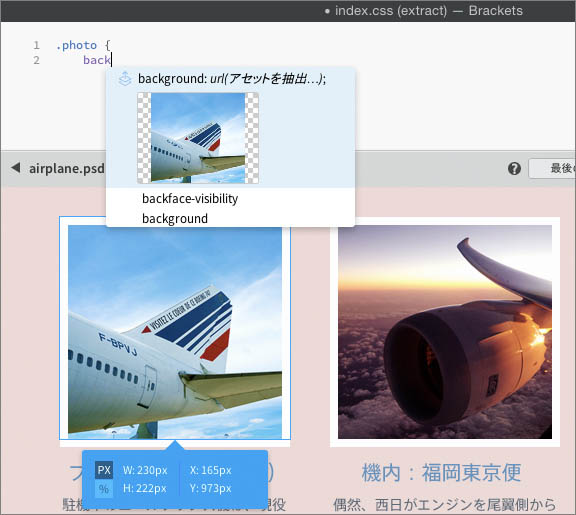Select background url extract asset suggestion
This screenshot has width=576, height=515.
click(x=231, y=127)
